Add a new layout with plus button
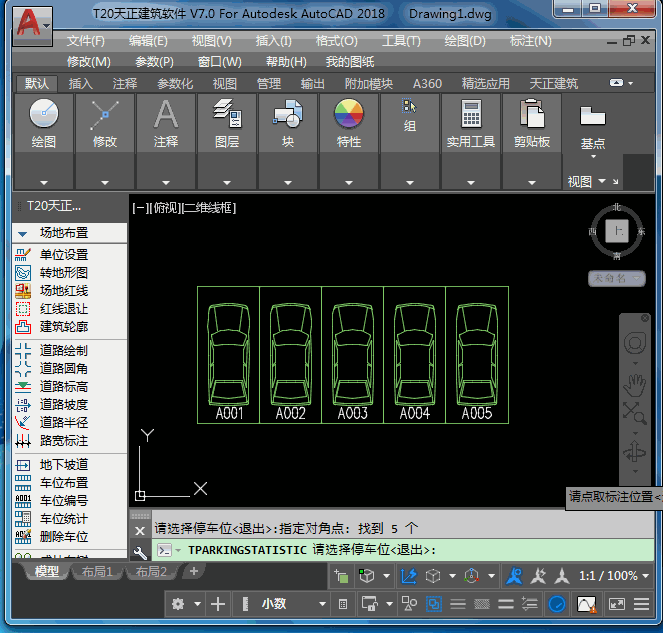663x633 pixels. tap(194, 571)
